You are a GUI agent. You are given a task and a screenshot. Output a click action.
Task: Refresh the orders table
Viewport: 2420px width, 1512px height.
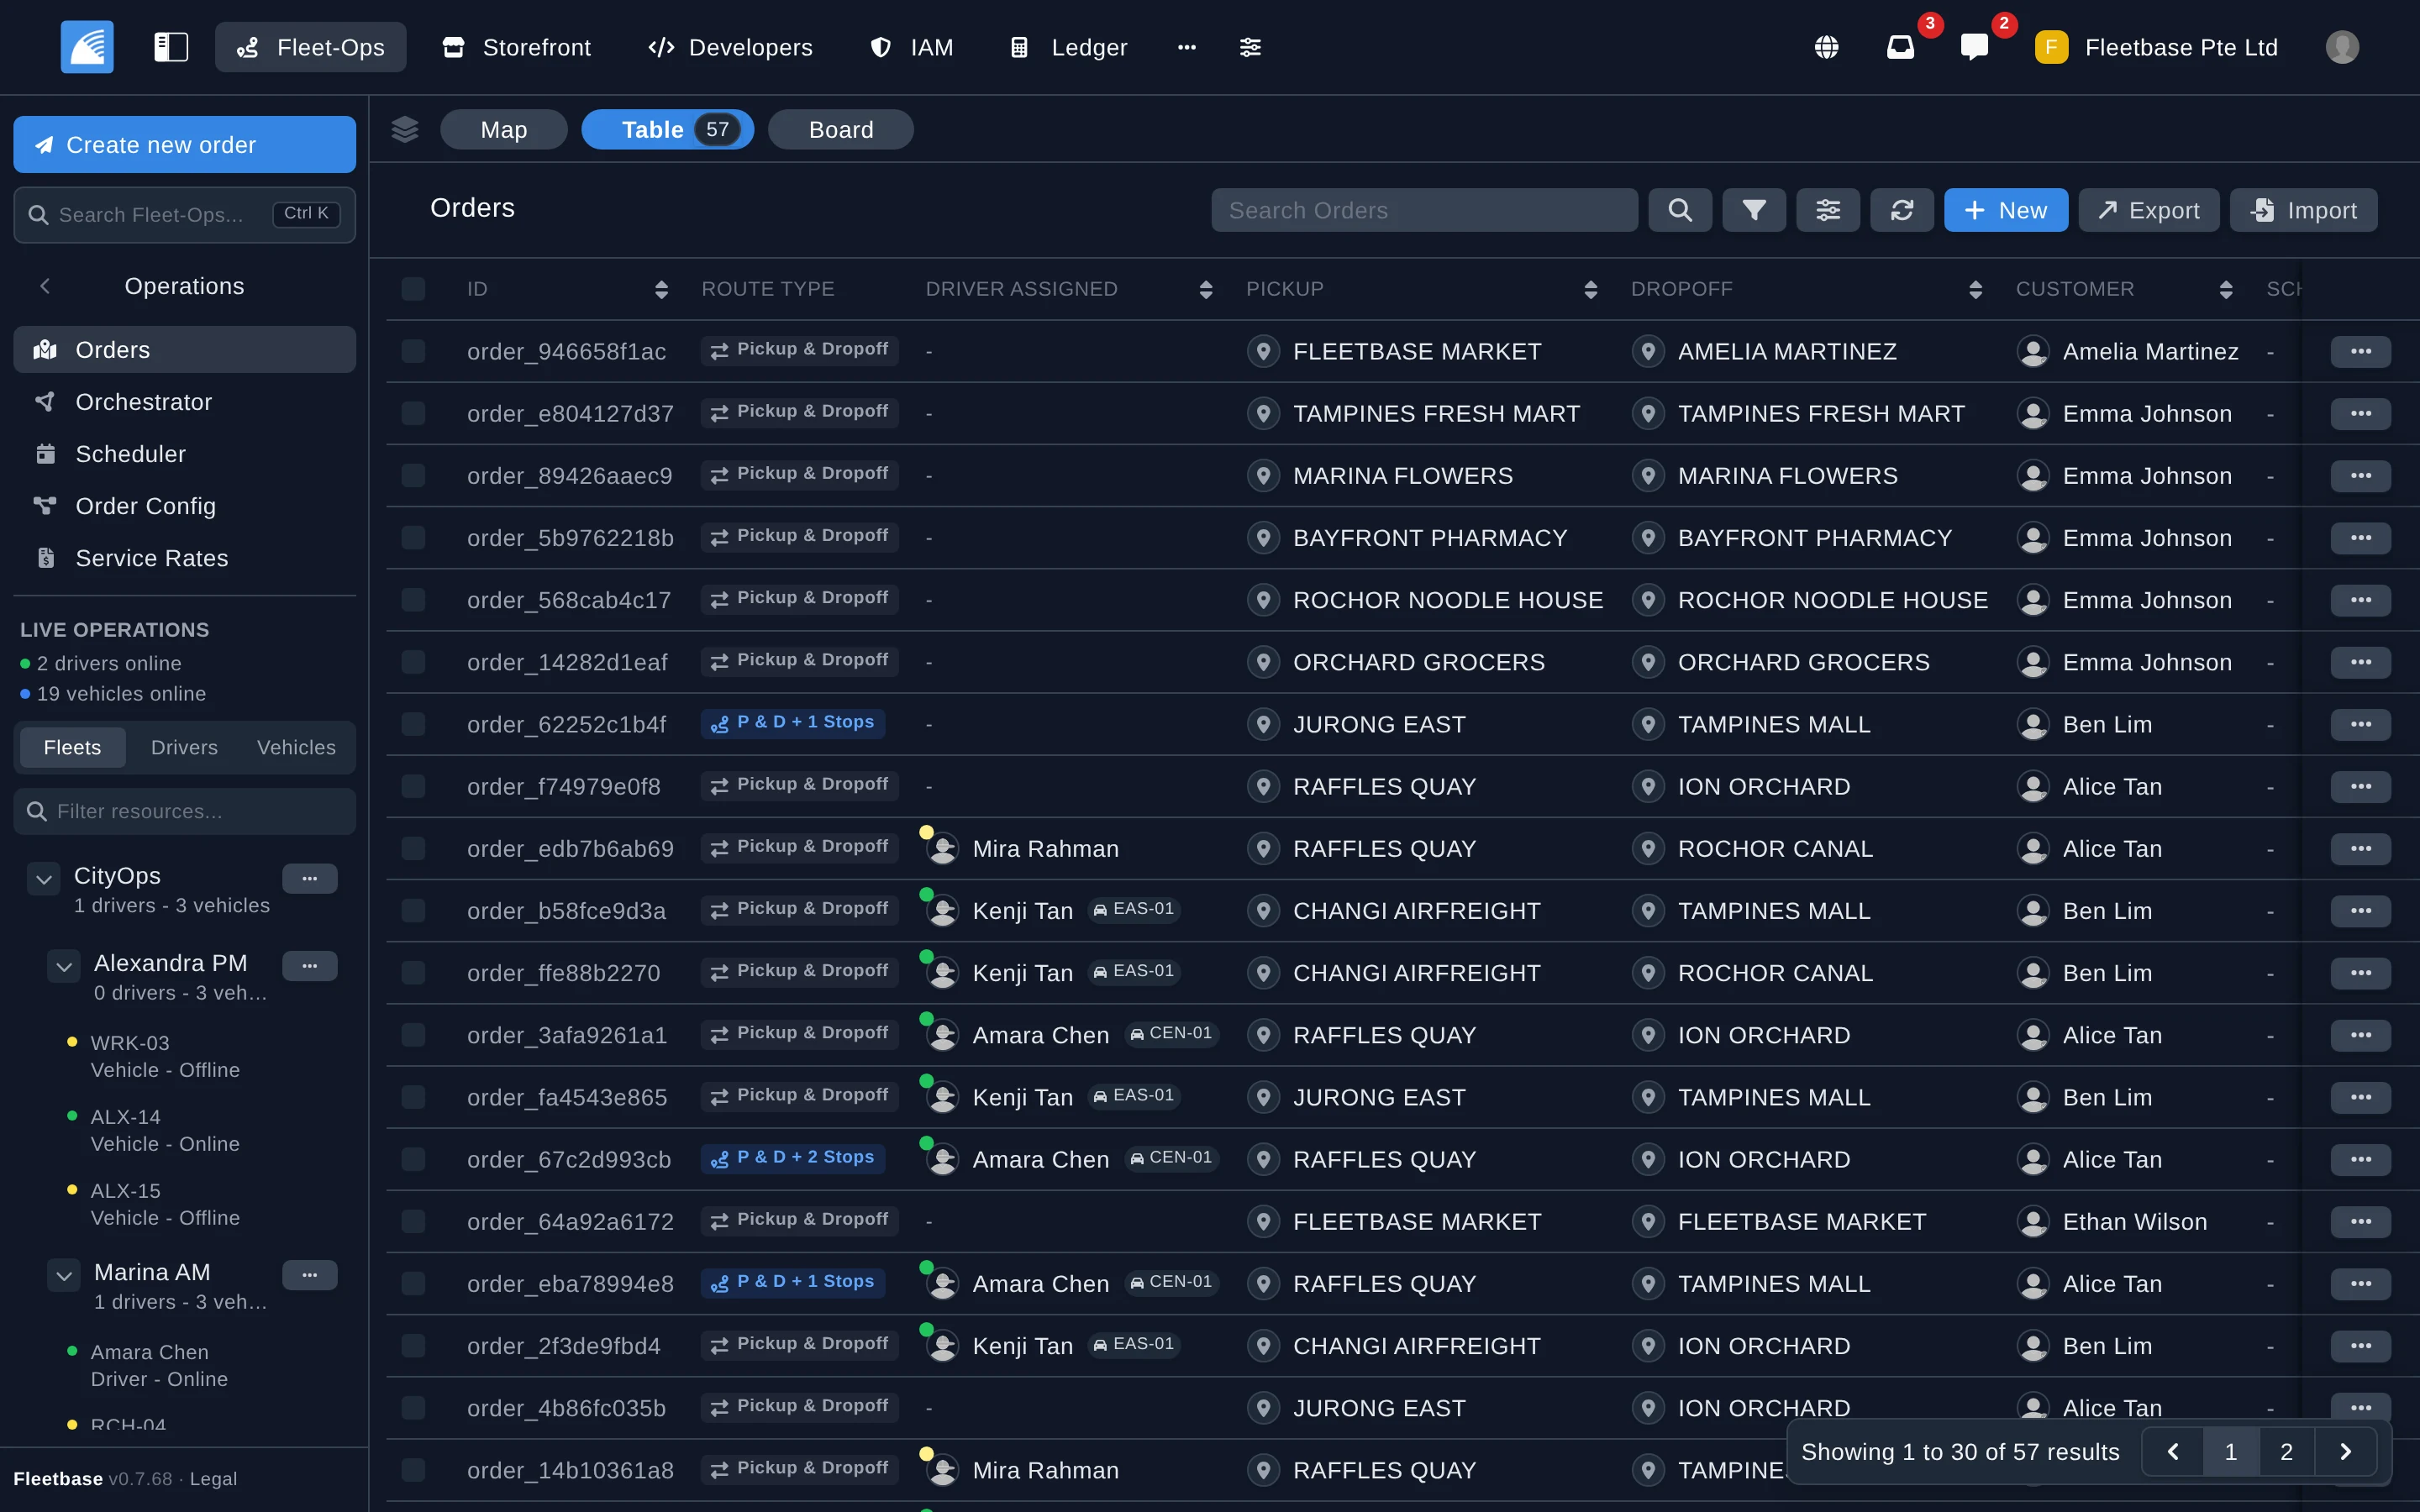pos(1902,210)
